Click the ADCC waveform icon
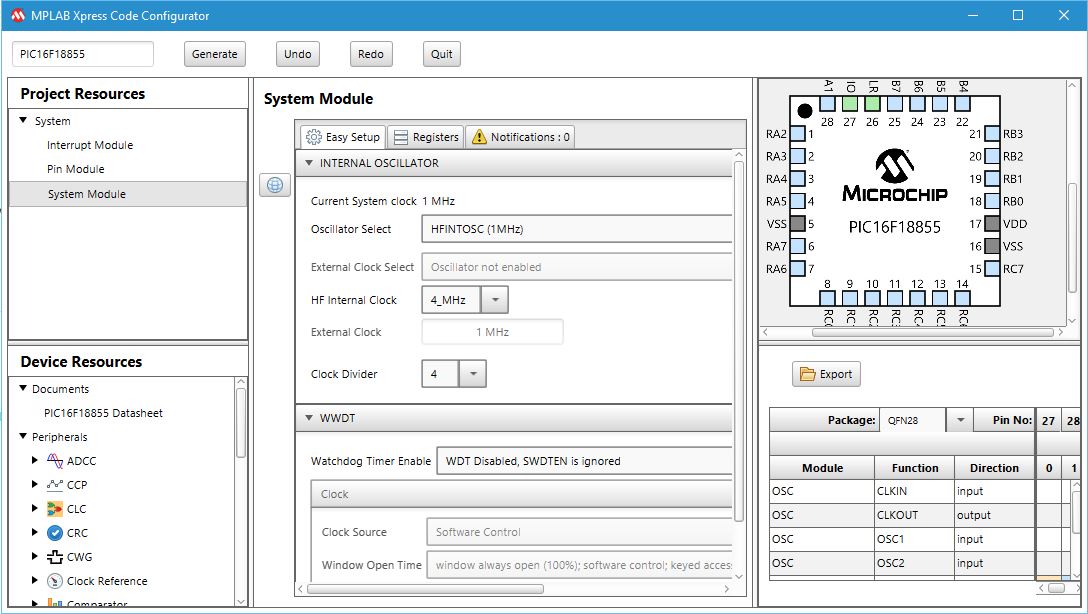This screenshot has width=1088, height=614. coord(55,461)
